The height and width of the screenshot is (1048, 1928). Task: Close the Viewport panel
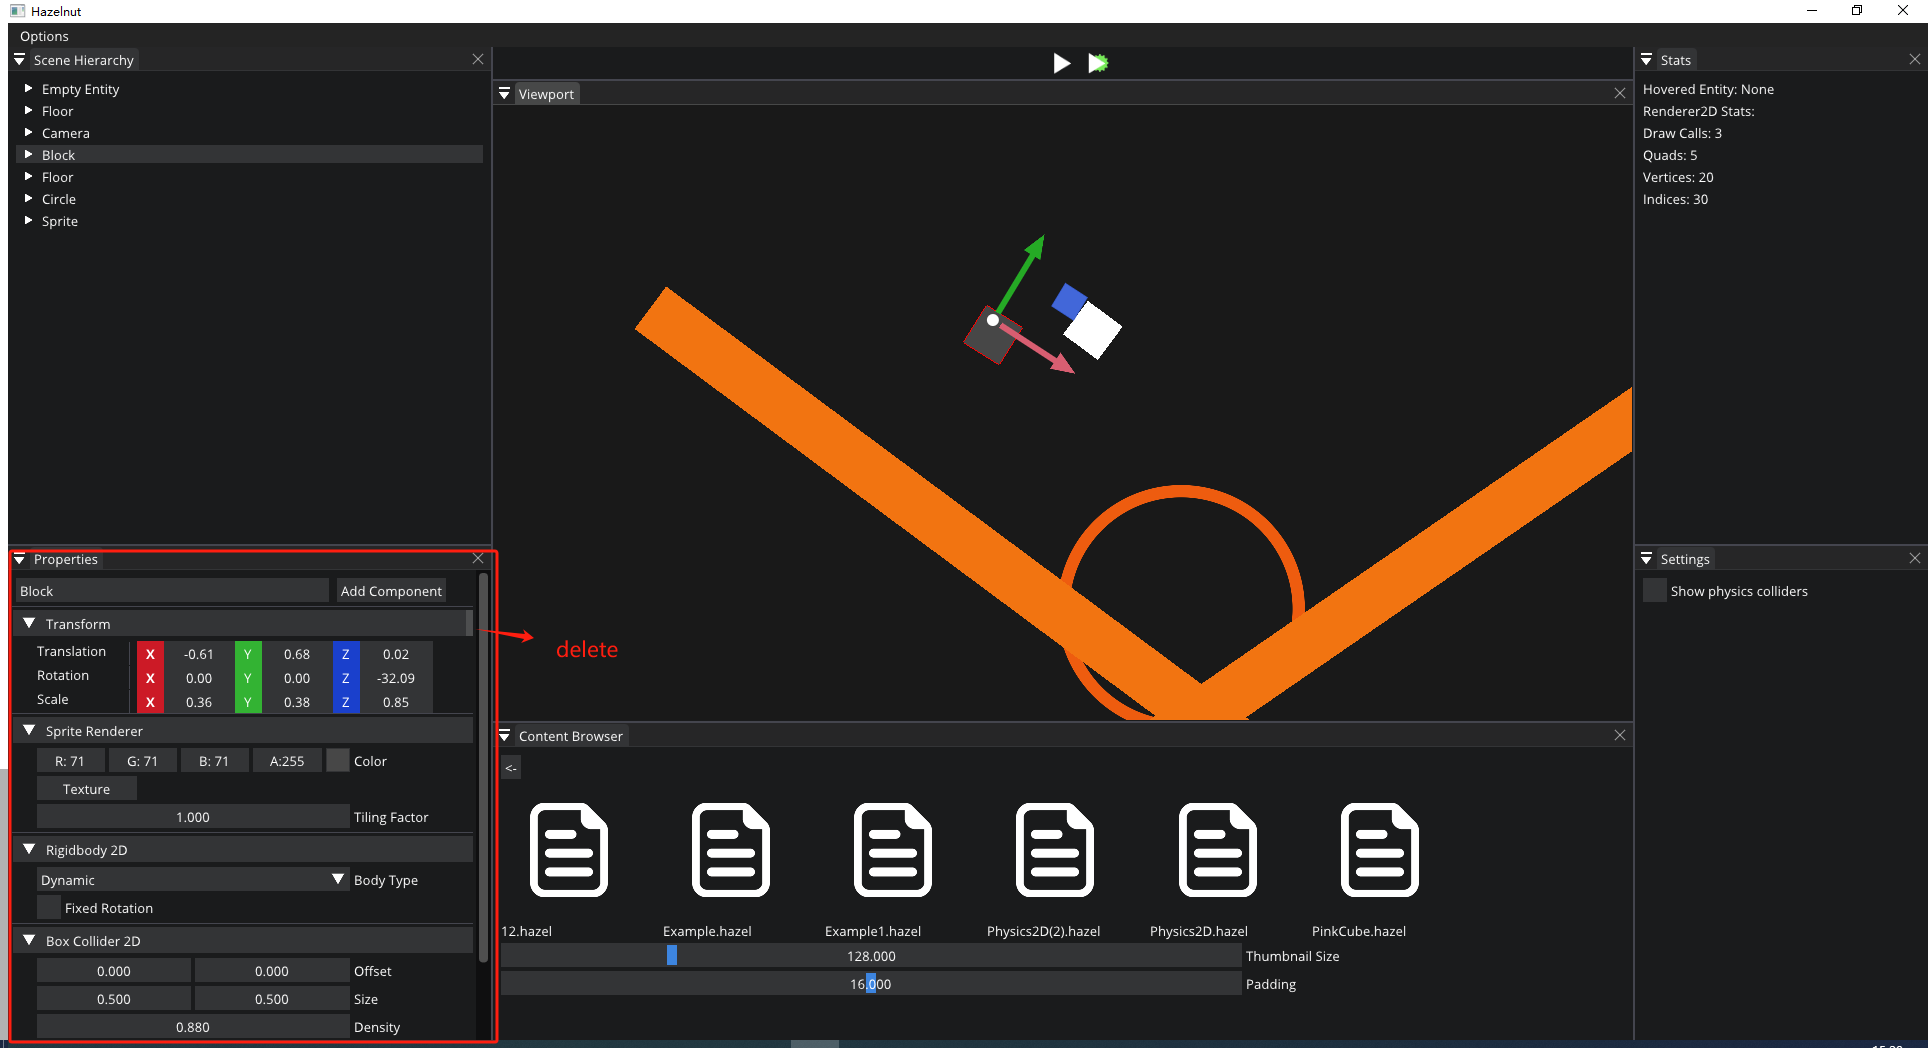tap(1620, 93)
